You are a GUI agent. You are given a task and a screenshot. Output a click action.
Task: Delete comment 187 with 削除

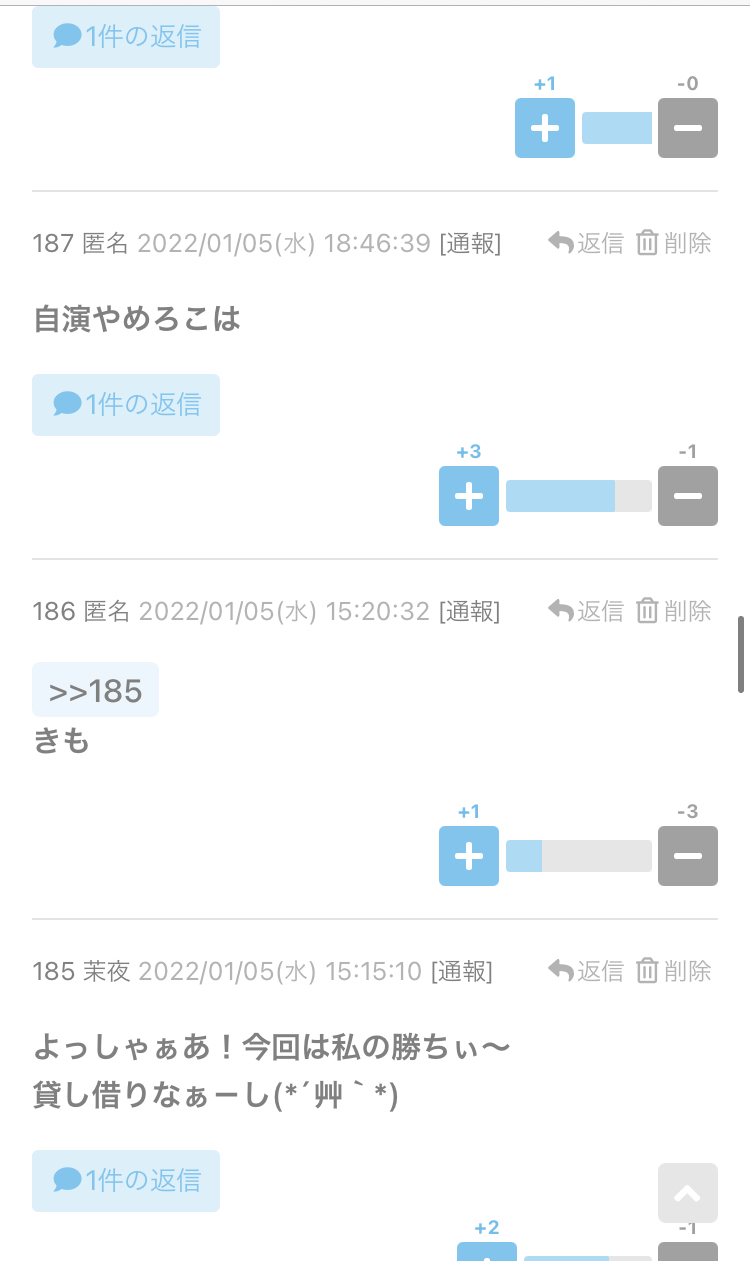point(674,243)
